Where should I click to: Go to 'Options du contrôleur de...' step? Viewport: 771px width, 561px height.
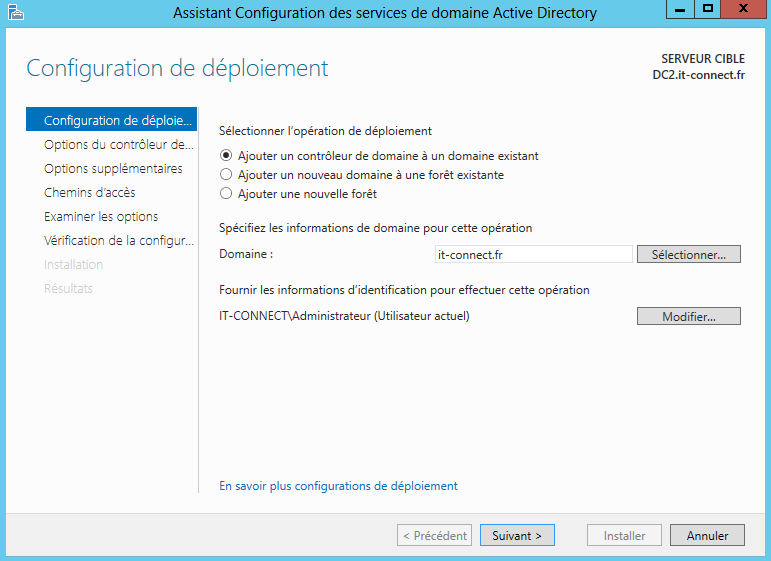tap(118, 145)
